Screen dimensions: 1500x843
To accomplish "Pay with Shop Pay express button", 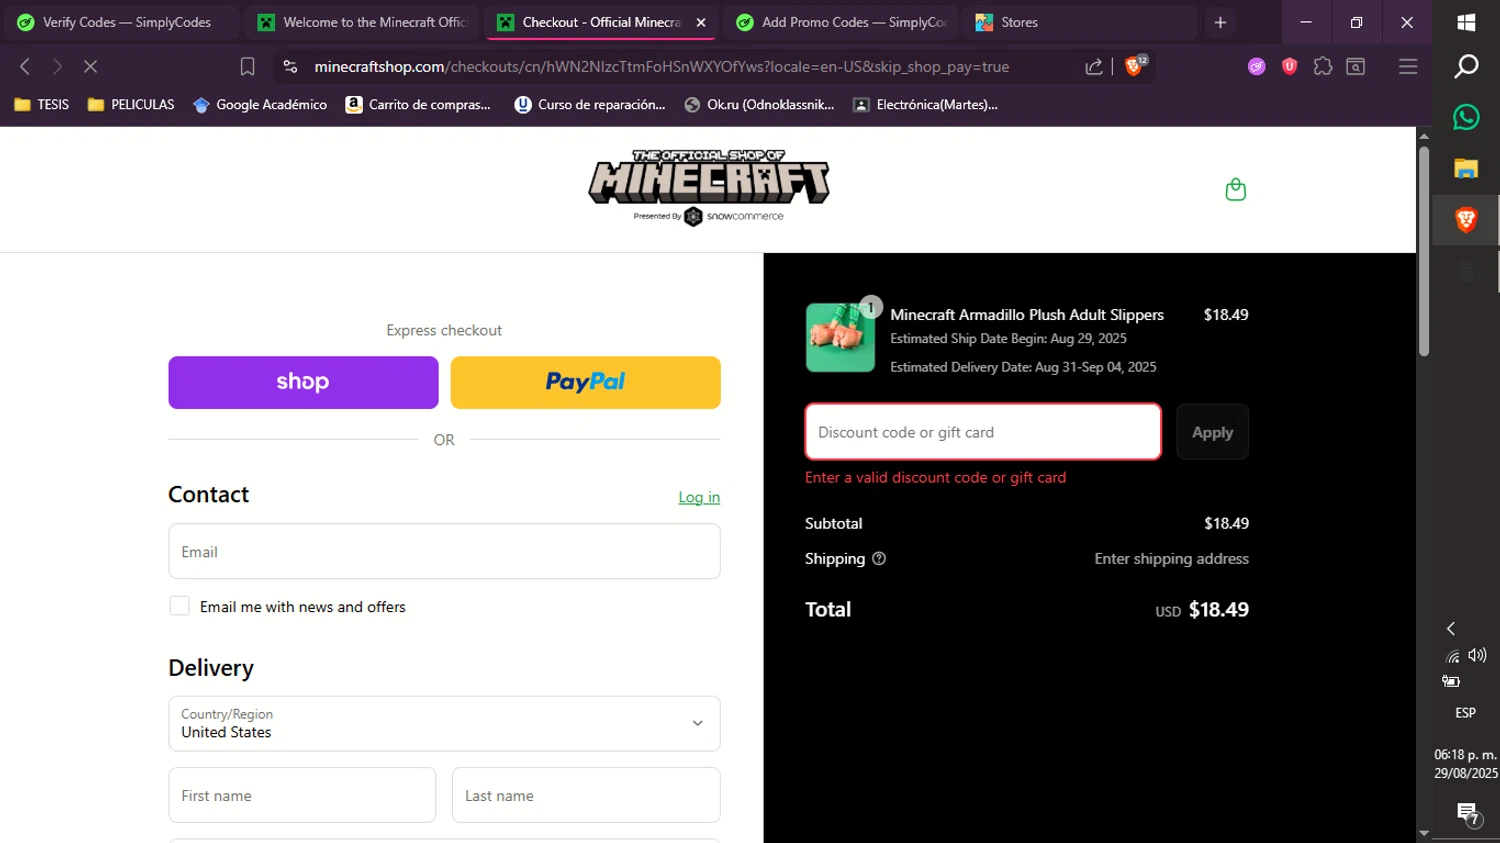I will click(x=303, y=382).
